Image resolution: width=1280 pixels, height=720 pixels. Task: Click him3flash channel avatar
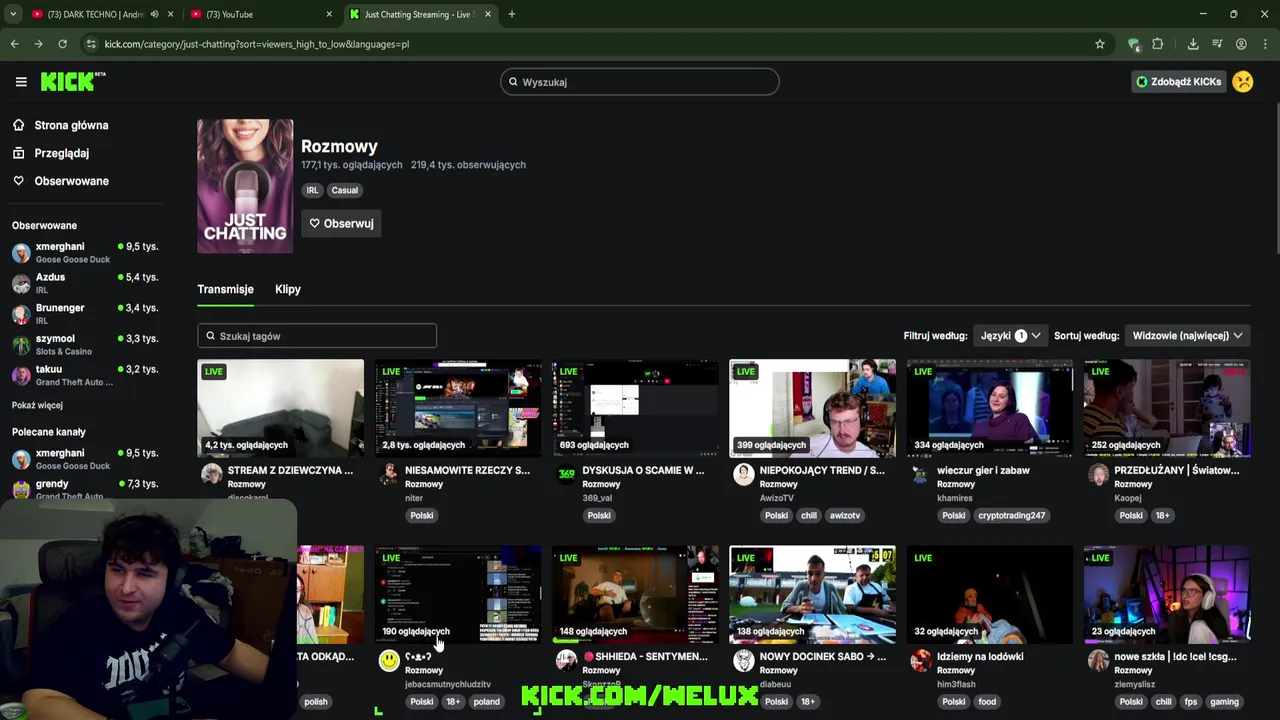pos(920,661)
